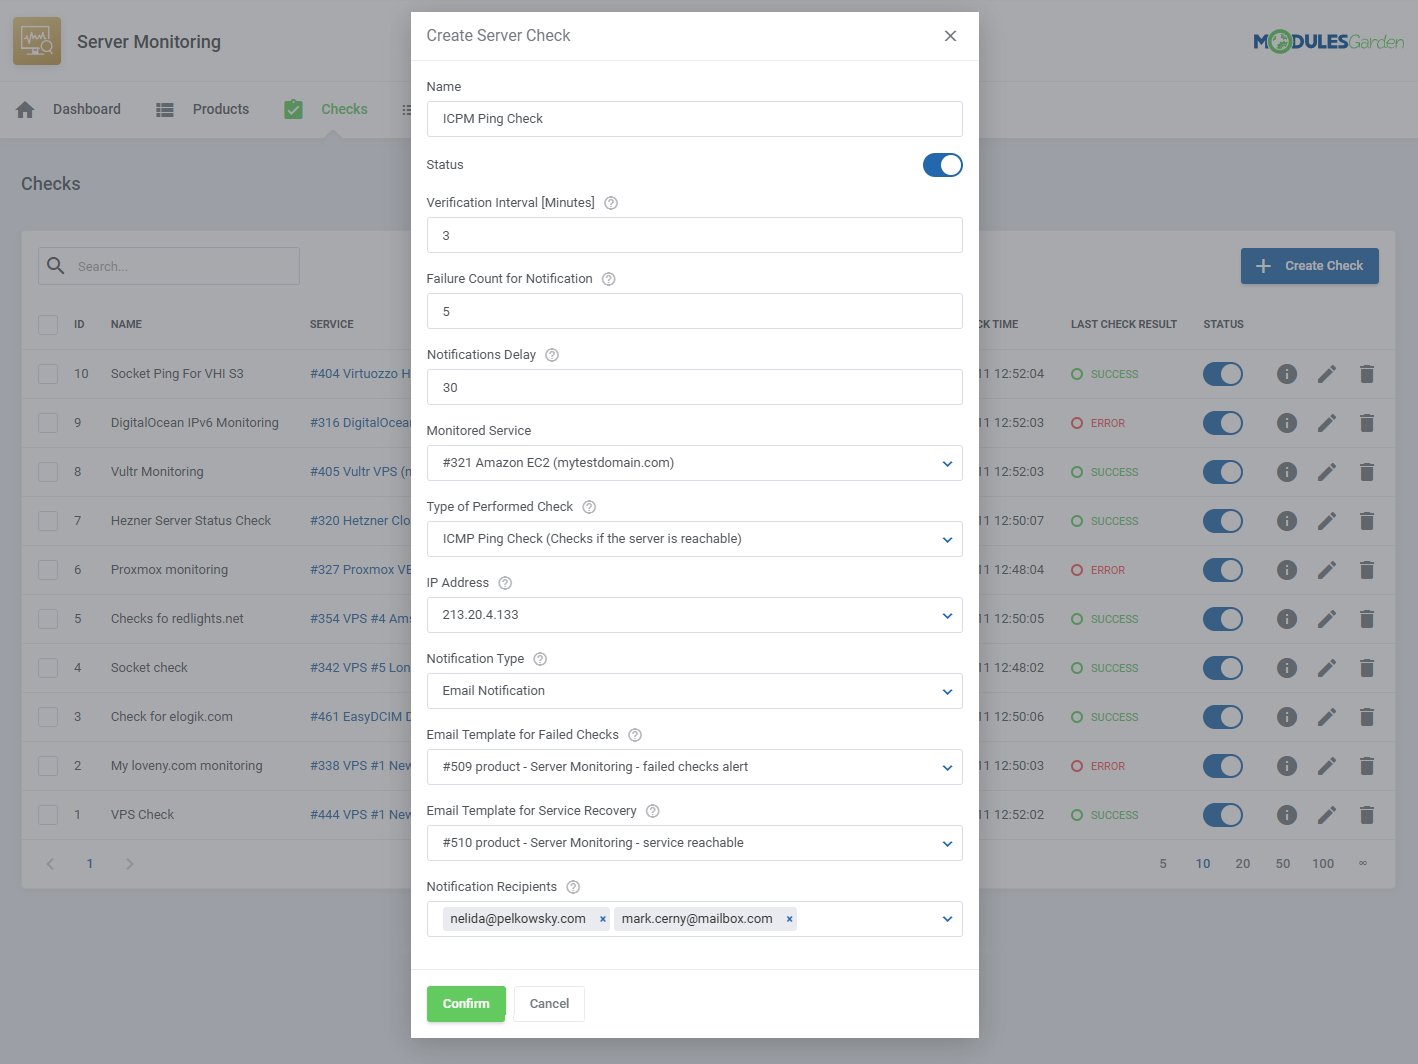Cancel the Create Server Check dialog
1418x1064 pixels.
click(548, 1003)
